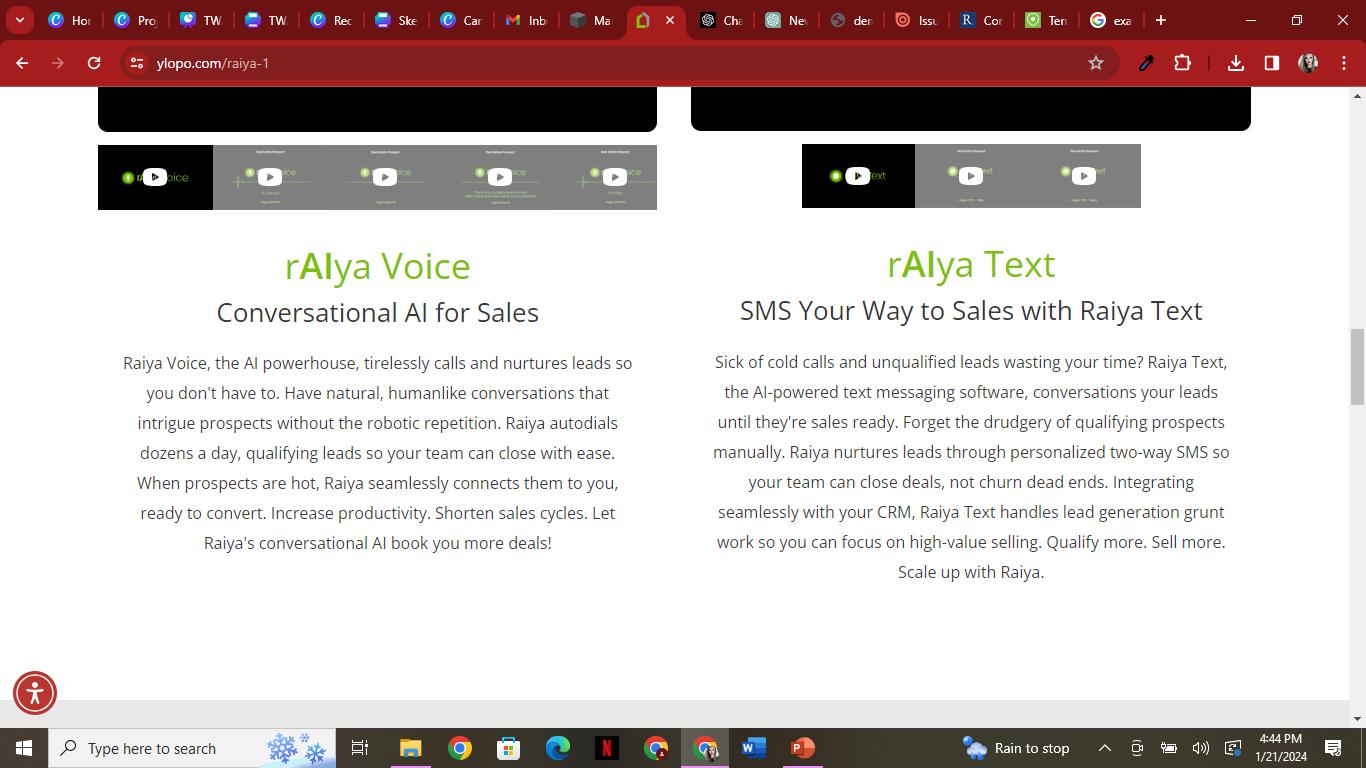1366x768 pixels.
Task: Play the first rAIya Text video thumbnail
Action: click(858, 176)
